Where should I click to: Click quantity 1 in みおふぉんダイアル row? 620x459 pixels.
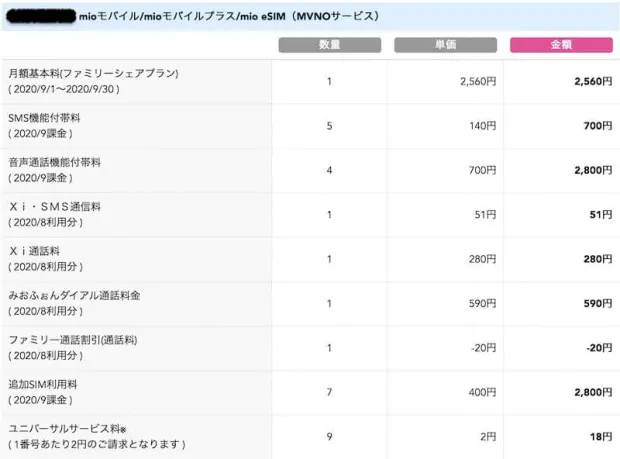click(329, 304)
